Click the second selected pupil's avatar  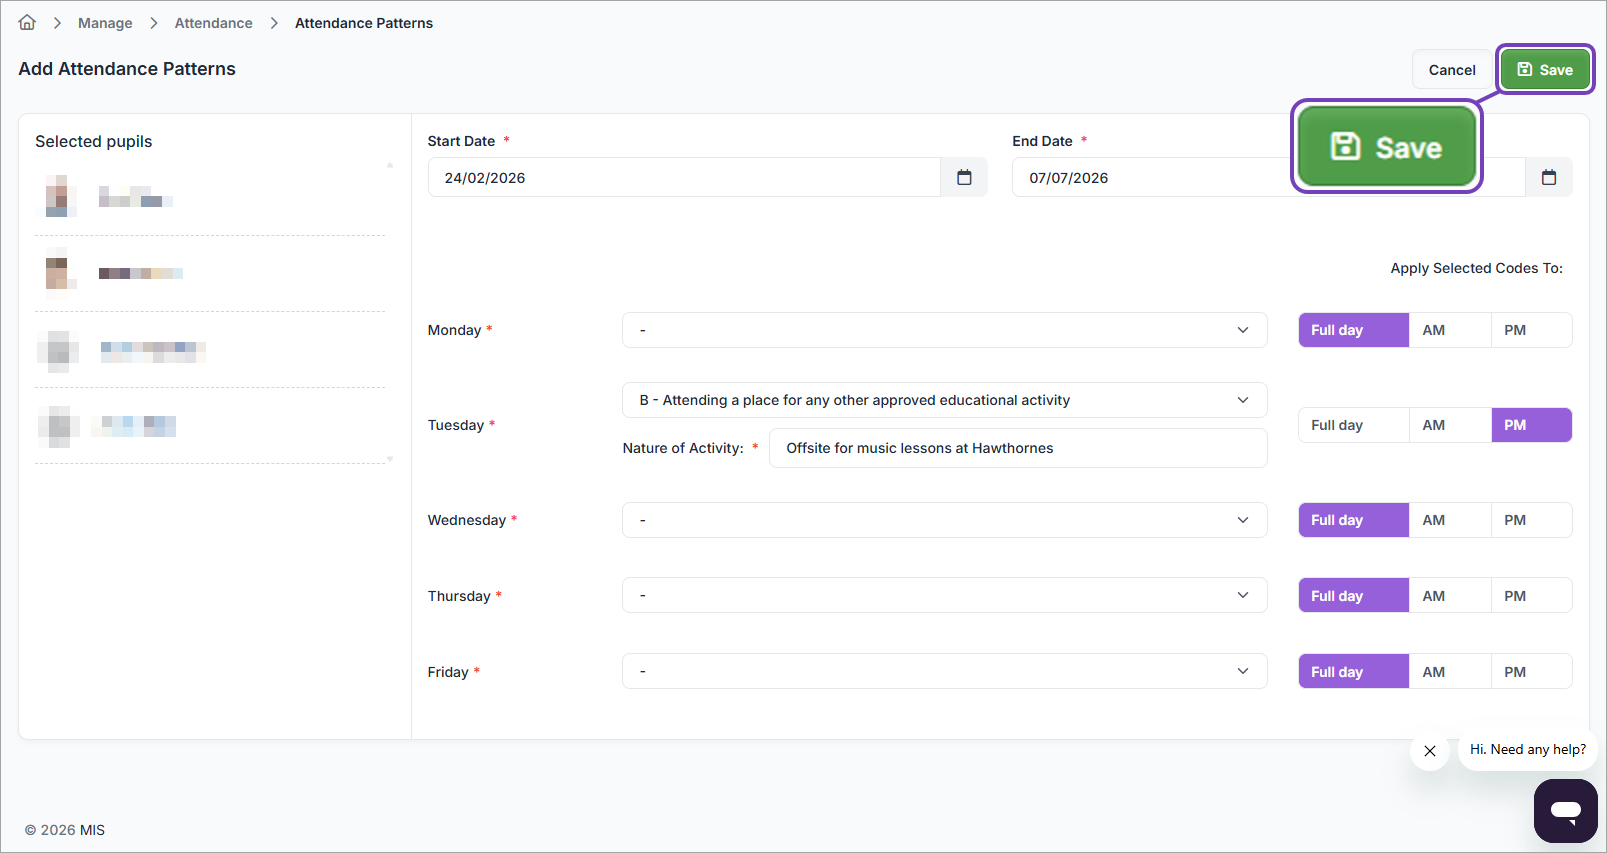click(58, 272)
